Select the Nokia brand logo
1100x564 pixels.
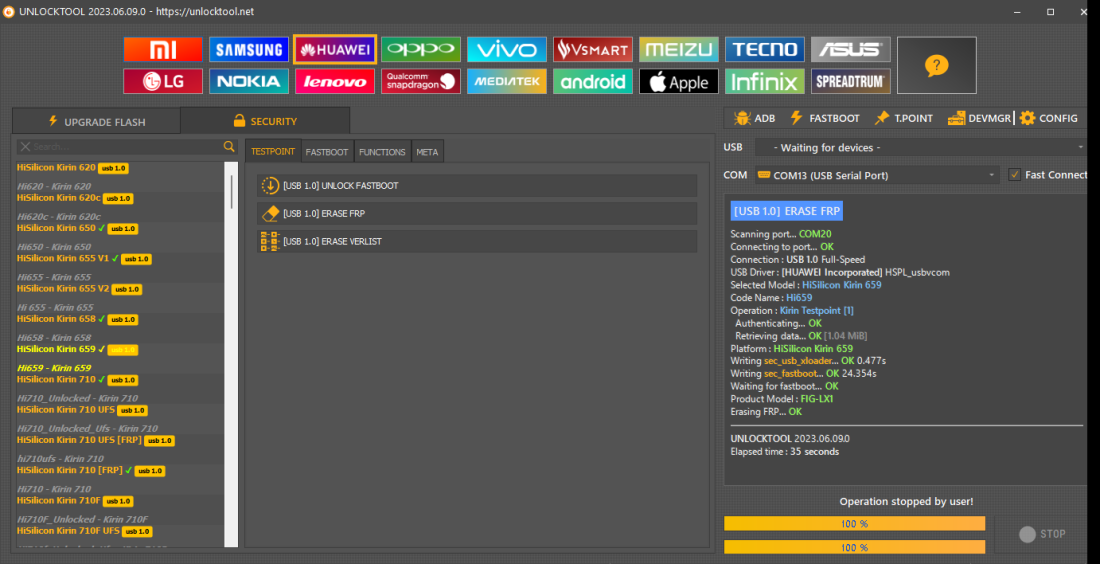249,81
